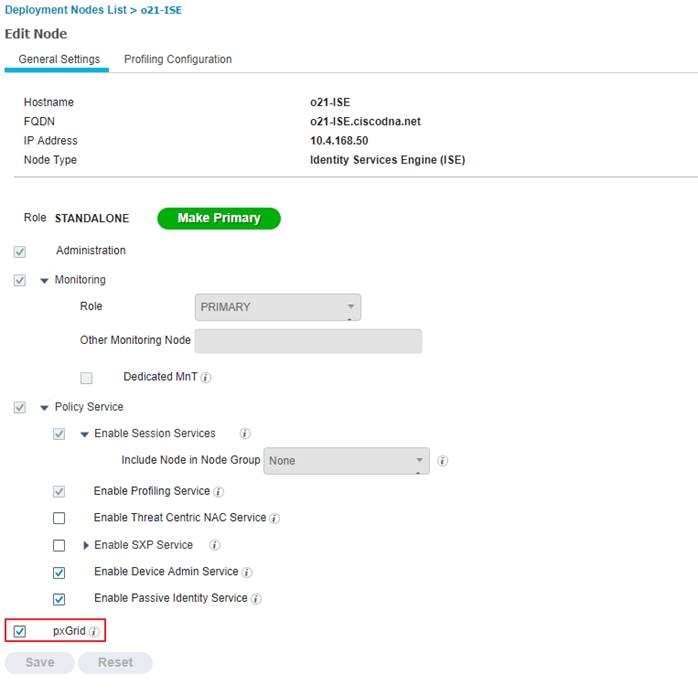Image resolution: width=698 pixels, height=696 pixels.
Task: Click the Make Primary button
Action: 219,219
